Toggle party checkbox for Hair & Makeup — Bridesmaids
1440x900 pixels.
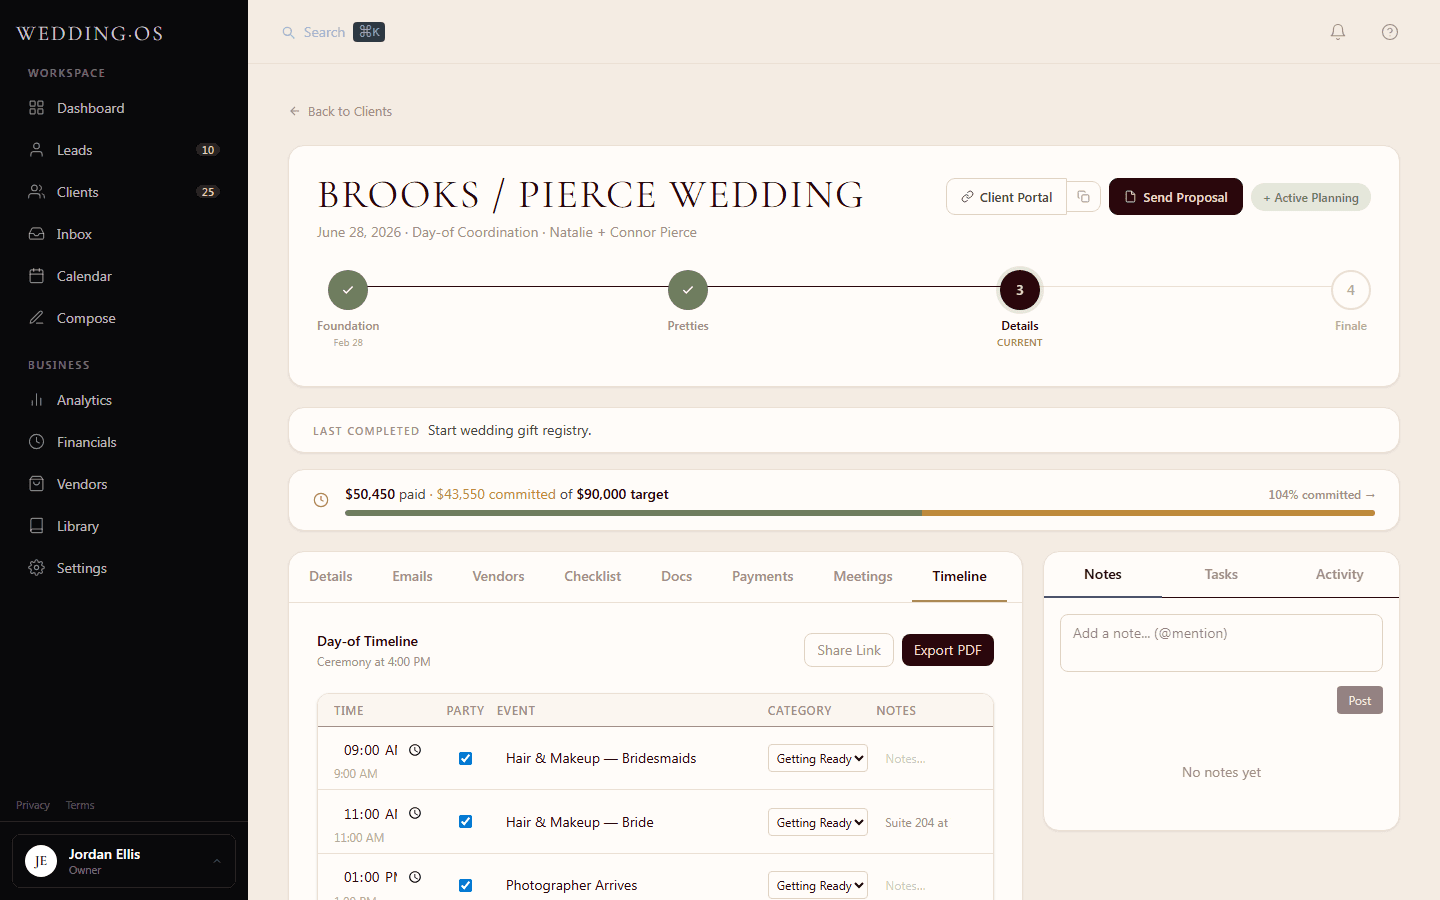point(465,758)
